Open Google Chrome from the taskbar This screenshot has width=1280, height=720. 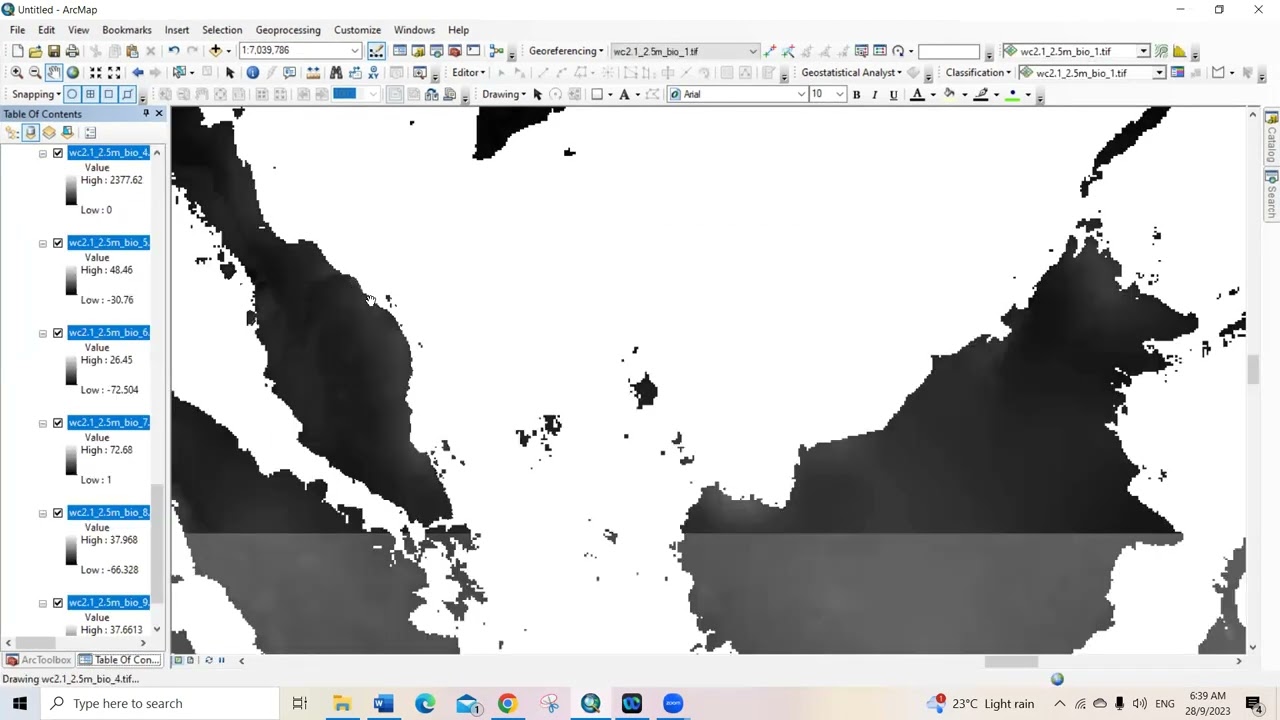[507, 704]
